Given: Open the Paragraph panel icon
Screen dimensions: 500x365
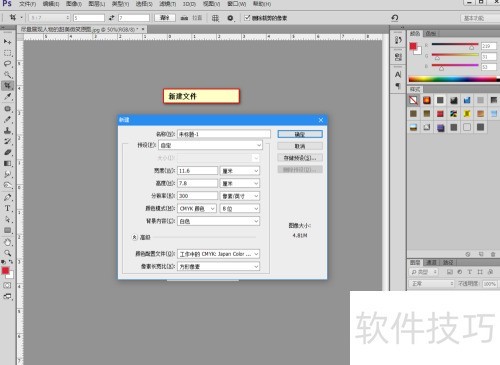Looking at the screenshot, I should click(398, 86).
